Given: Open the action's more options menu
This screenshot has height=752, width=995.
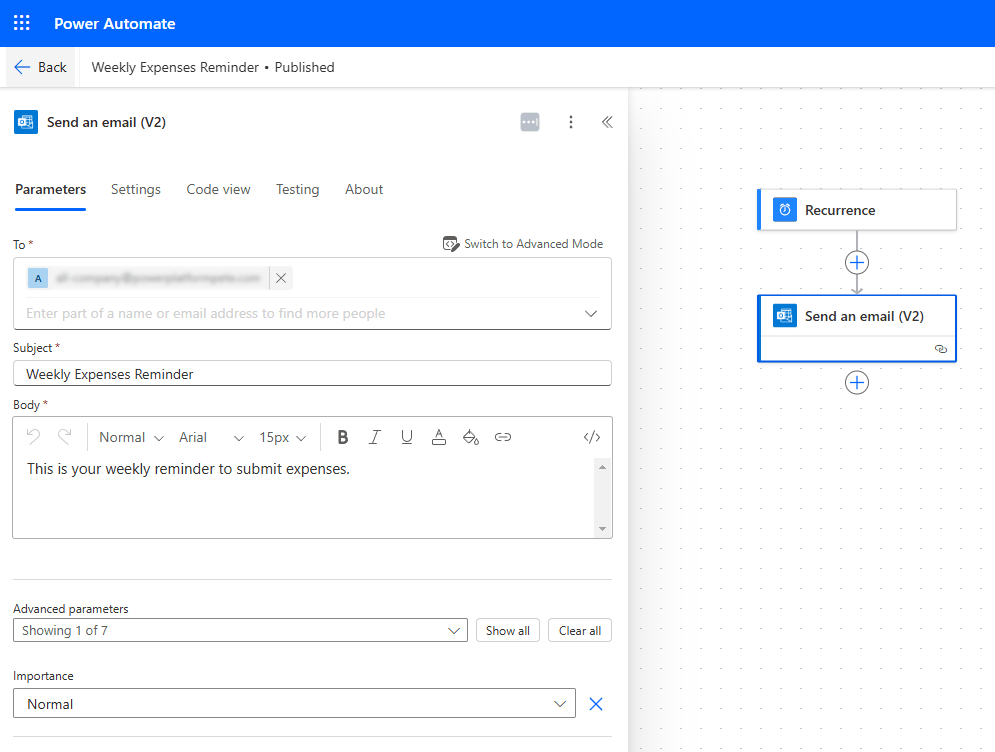Looking at the screenshot, I should [x=571, y=122].
